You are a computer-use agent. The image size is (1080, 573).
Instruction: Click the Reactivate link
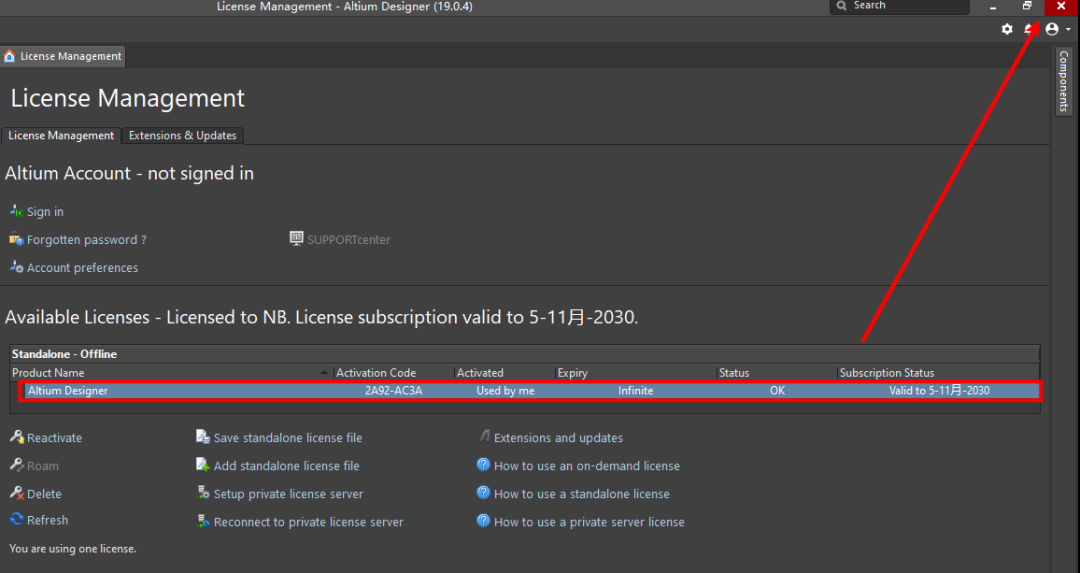pos(54,438)
